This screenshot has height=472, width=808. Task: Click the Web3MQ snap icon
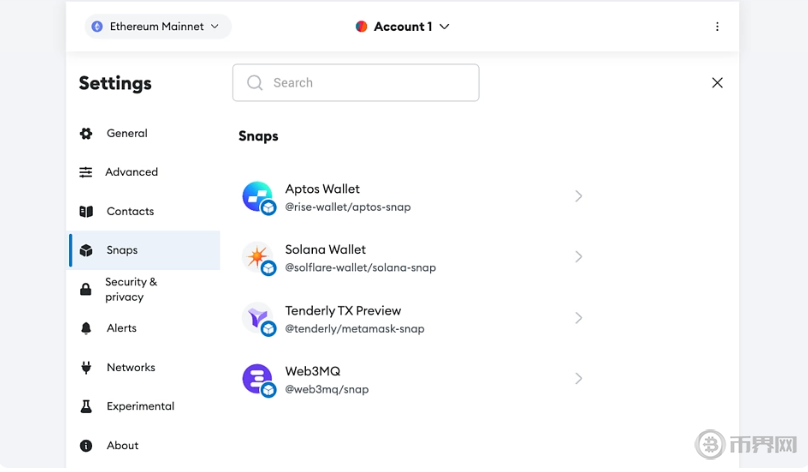pyautogui.click(x=257, y=379)
